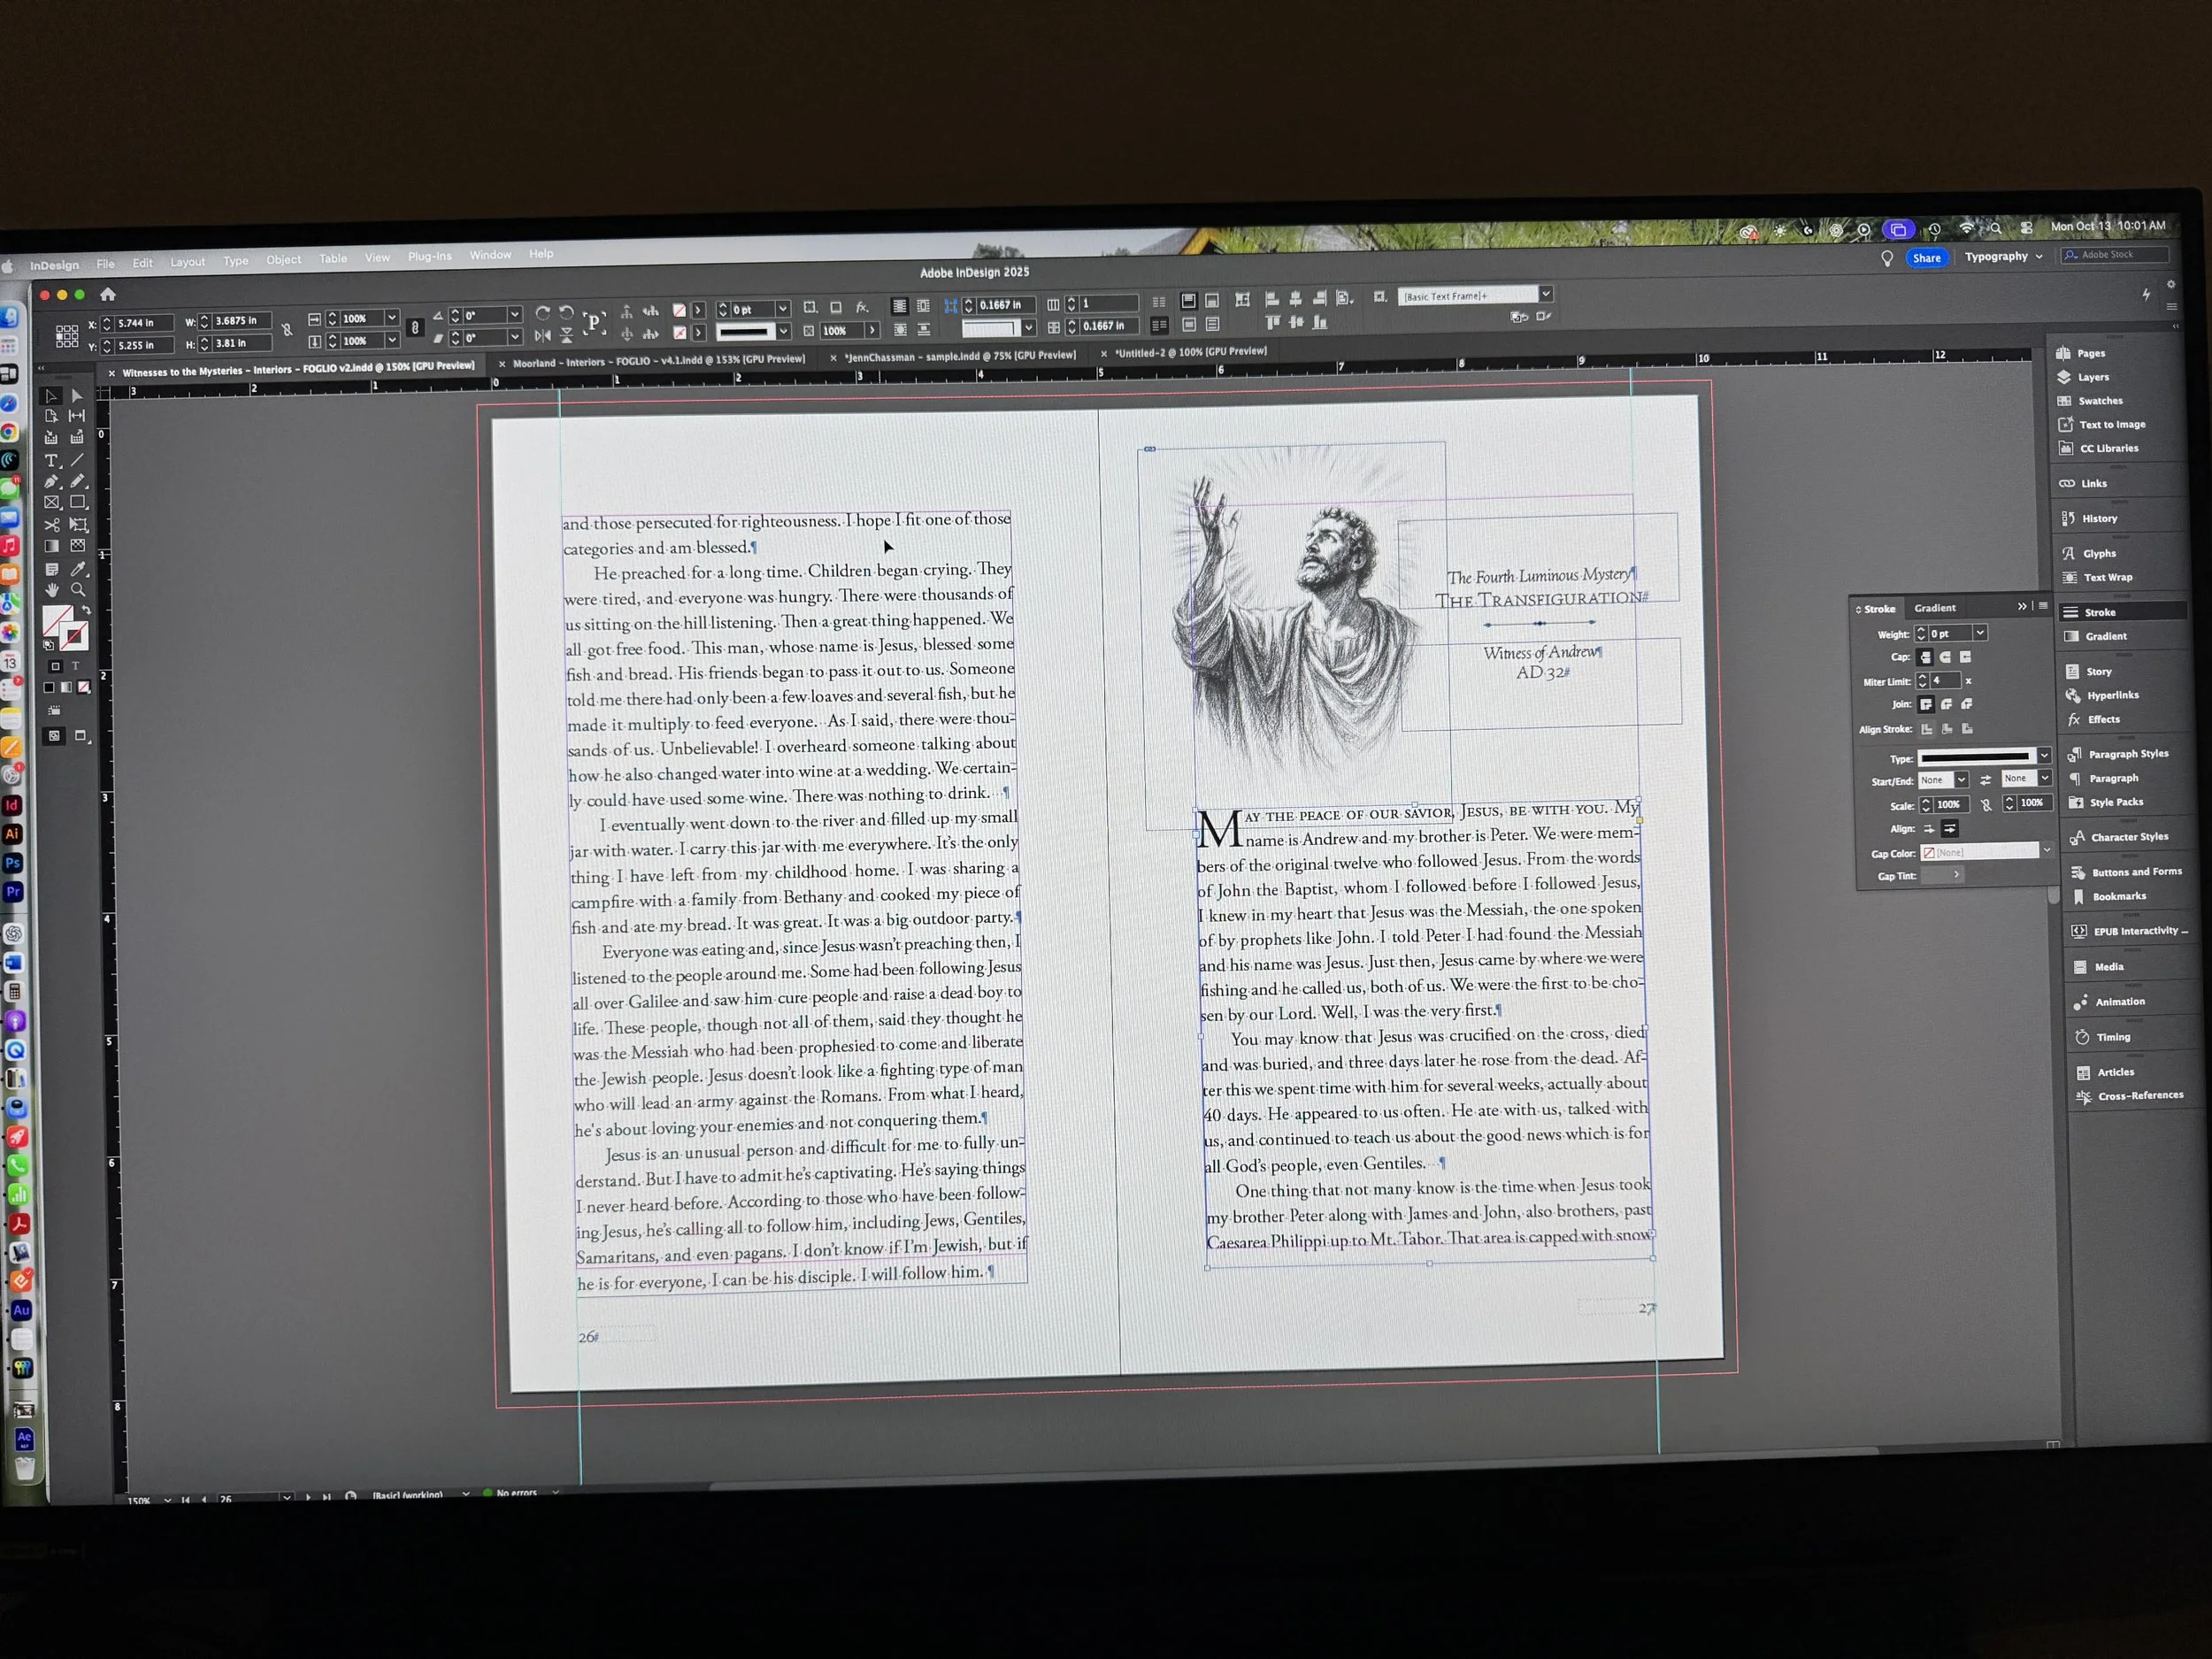Image resolution: width=2212 pixels, height=1659 pixels.
Task: Expand the stroke Weight dropdown
Action: click(x=1980, y=633)
